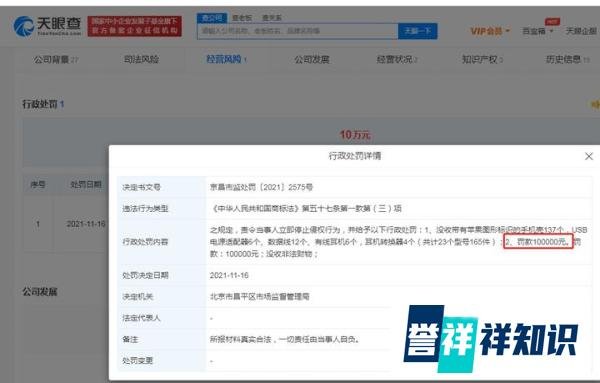This screenshot has height=383, width=600.
Task: Click the 决定机关 label
Action: click(137, 297)
